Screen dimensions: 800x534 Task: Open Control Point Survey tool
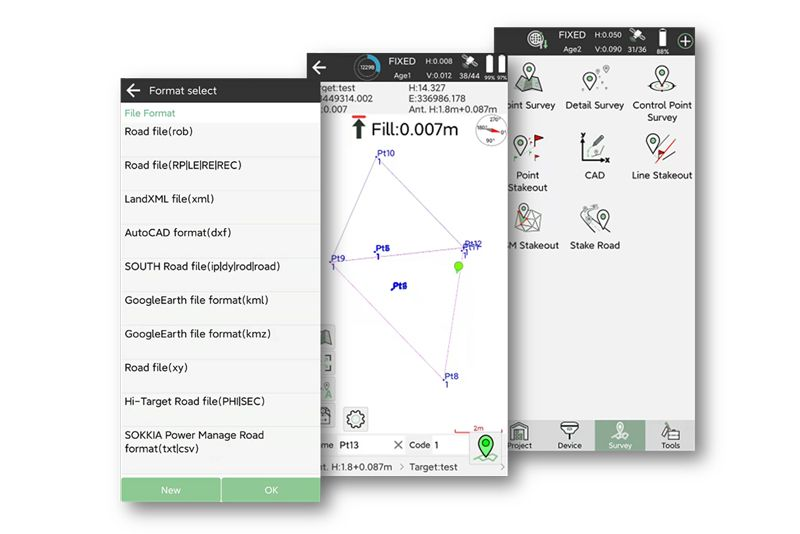pyautogui.click(x=662, y=93)
